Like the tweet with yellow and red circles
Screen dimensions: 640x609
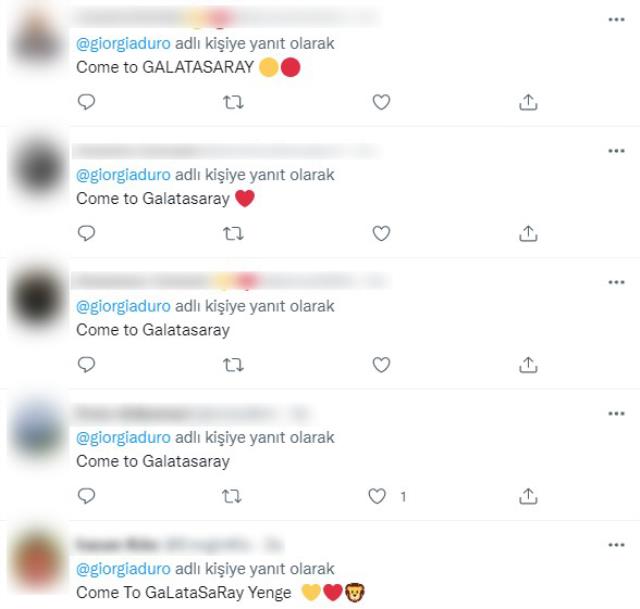(x=381, y=102)
